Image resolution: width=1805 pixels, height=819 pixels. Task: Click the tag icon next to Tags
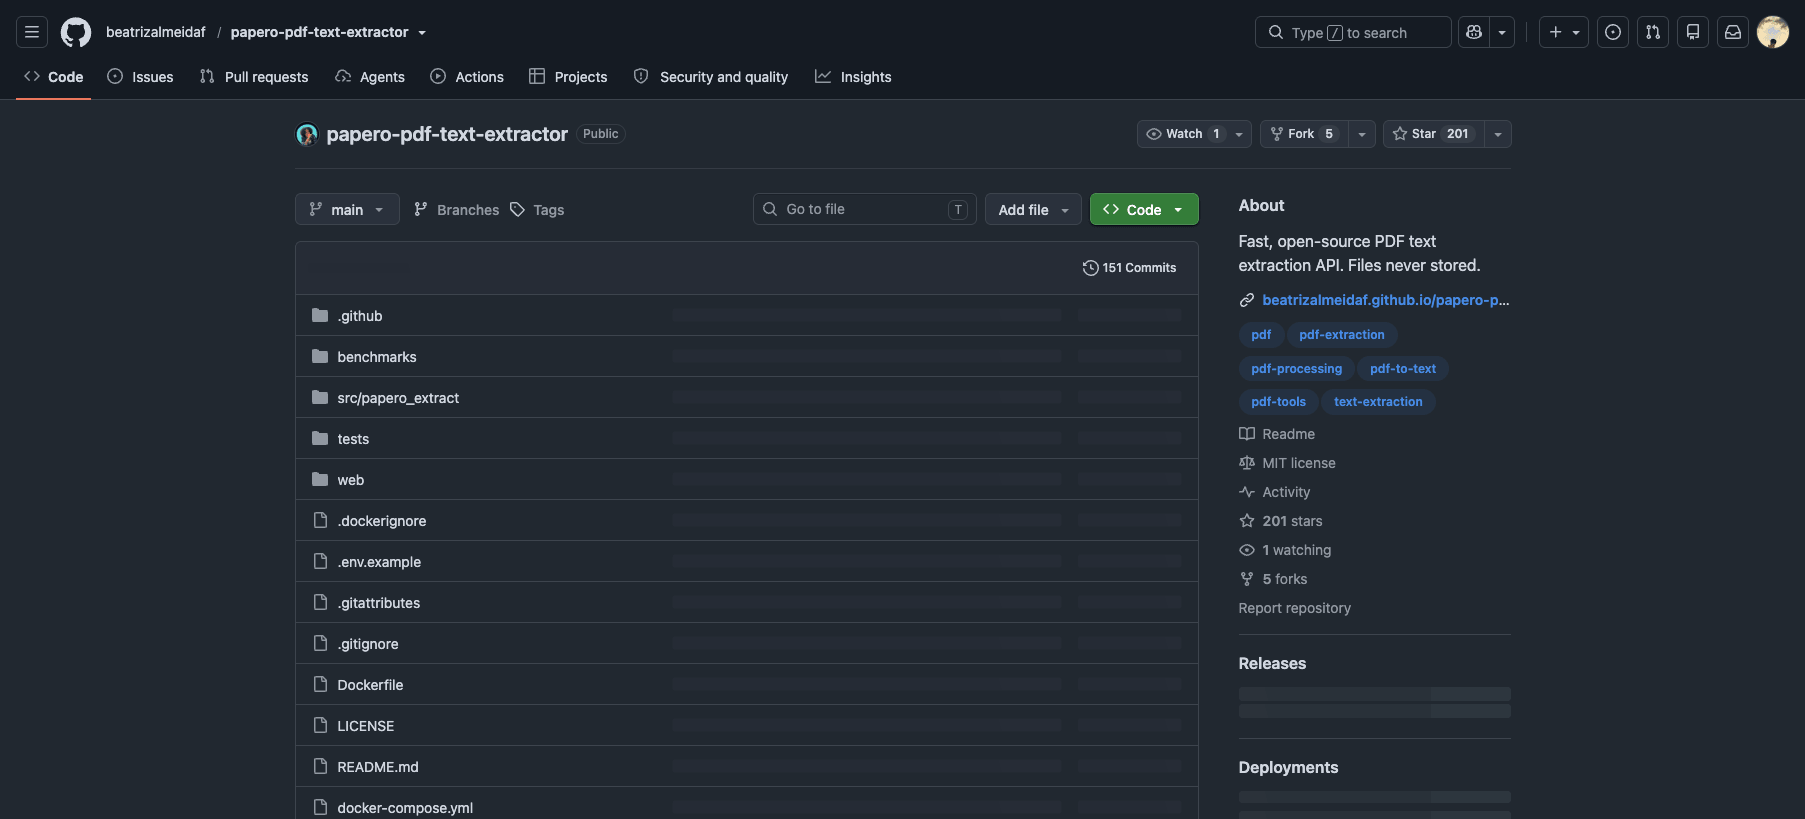517,209
